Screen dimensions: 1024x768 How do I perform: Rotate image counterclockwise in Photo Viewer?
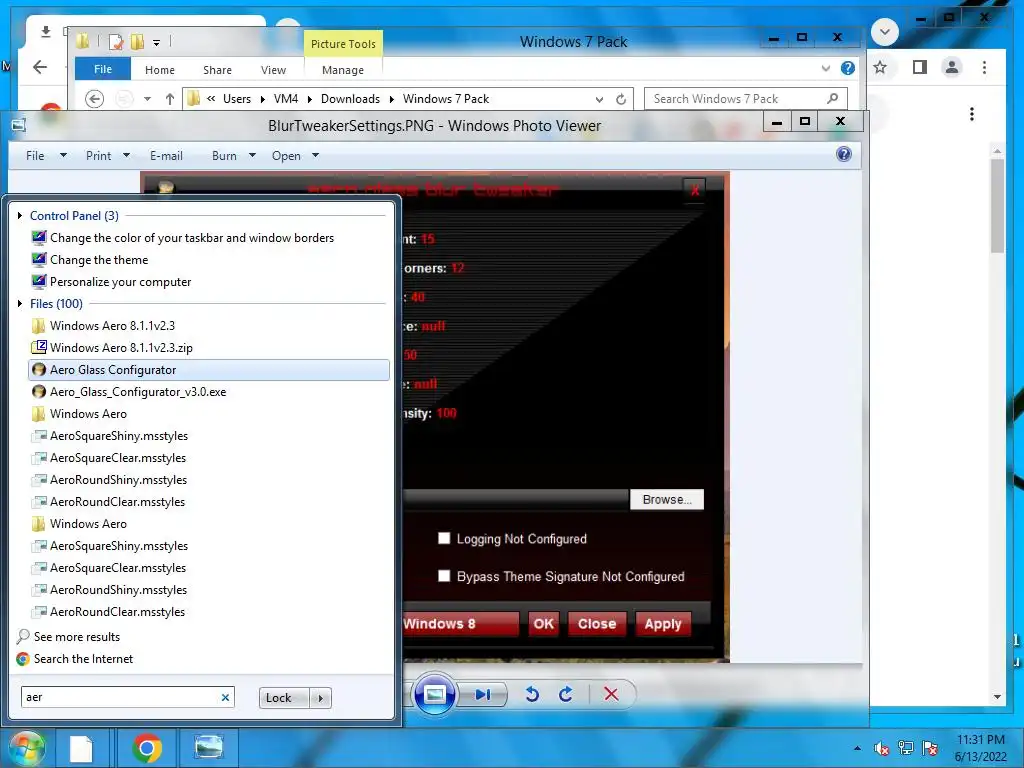pos(532,694)
